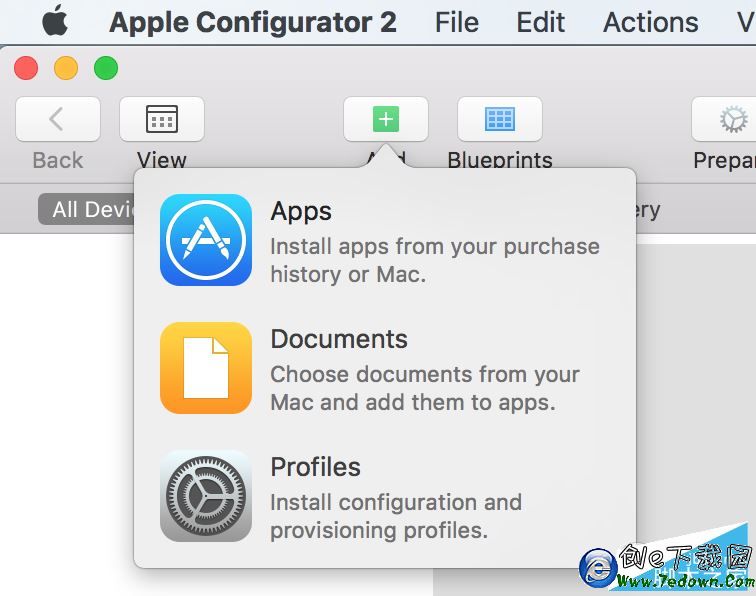This screenshot has height=596, width=756.
Task: Choose the yellow Documents icon
Action: [x=206, y=368]
